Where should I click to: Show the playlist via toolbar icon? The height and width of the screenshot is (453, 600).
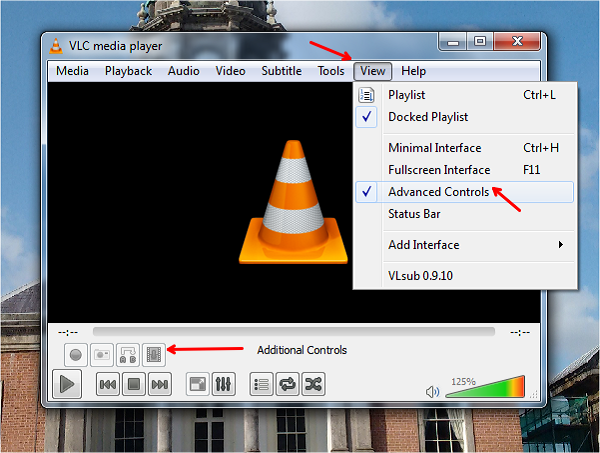coord(261,384)
